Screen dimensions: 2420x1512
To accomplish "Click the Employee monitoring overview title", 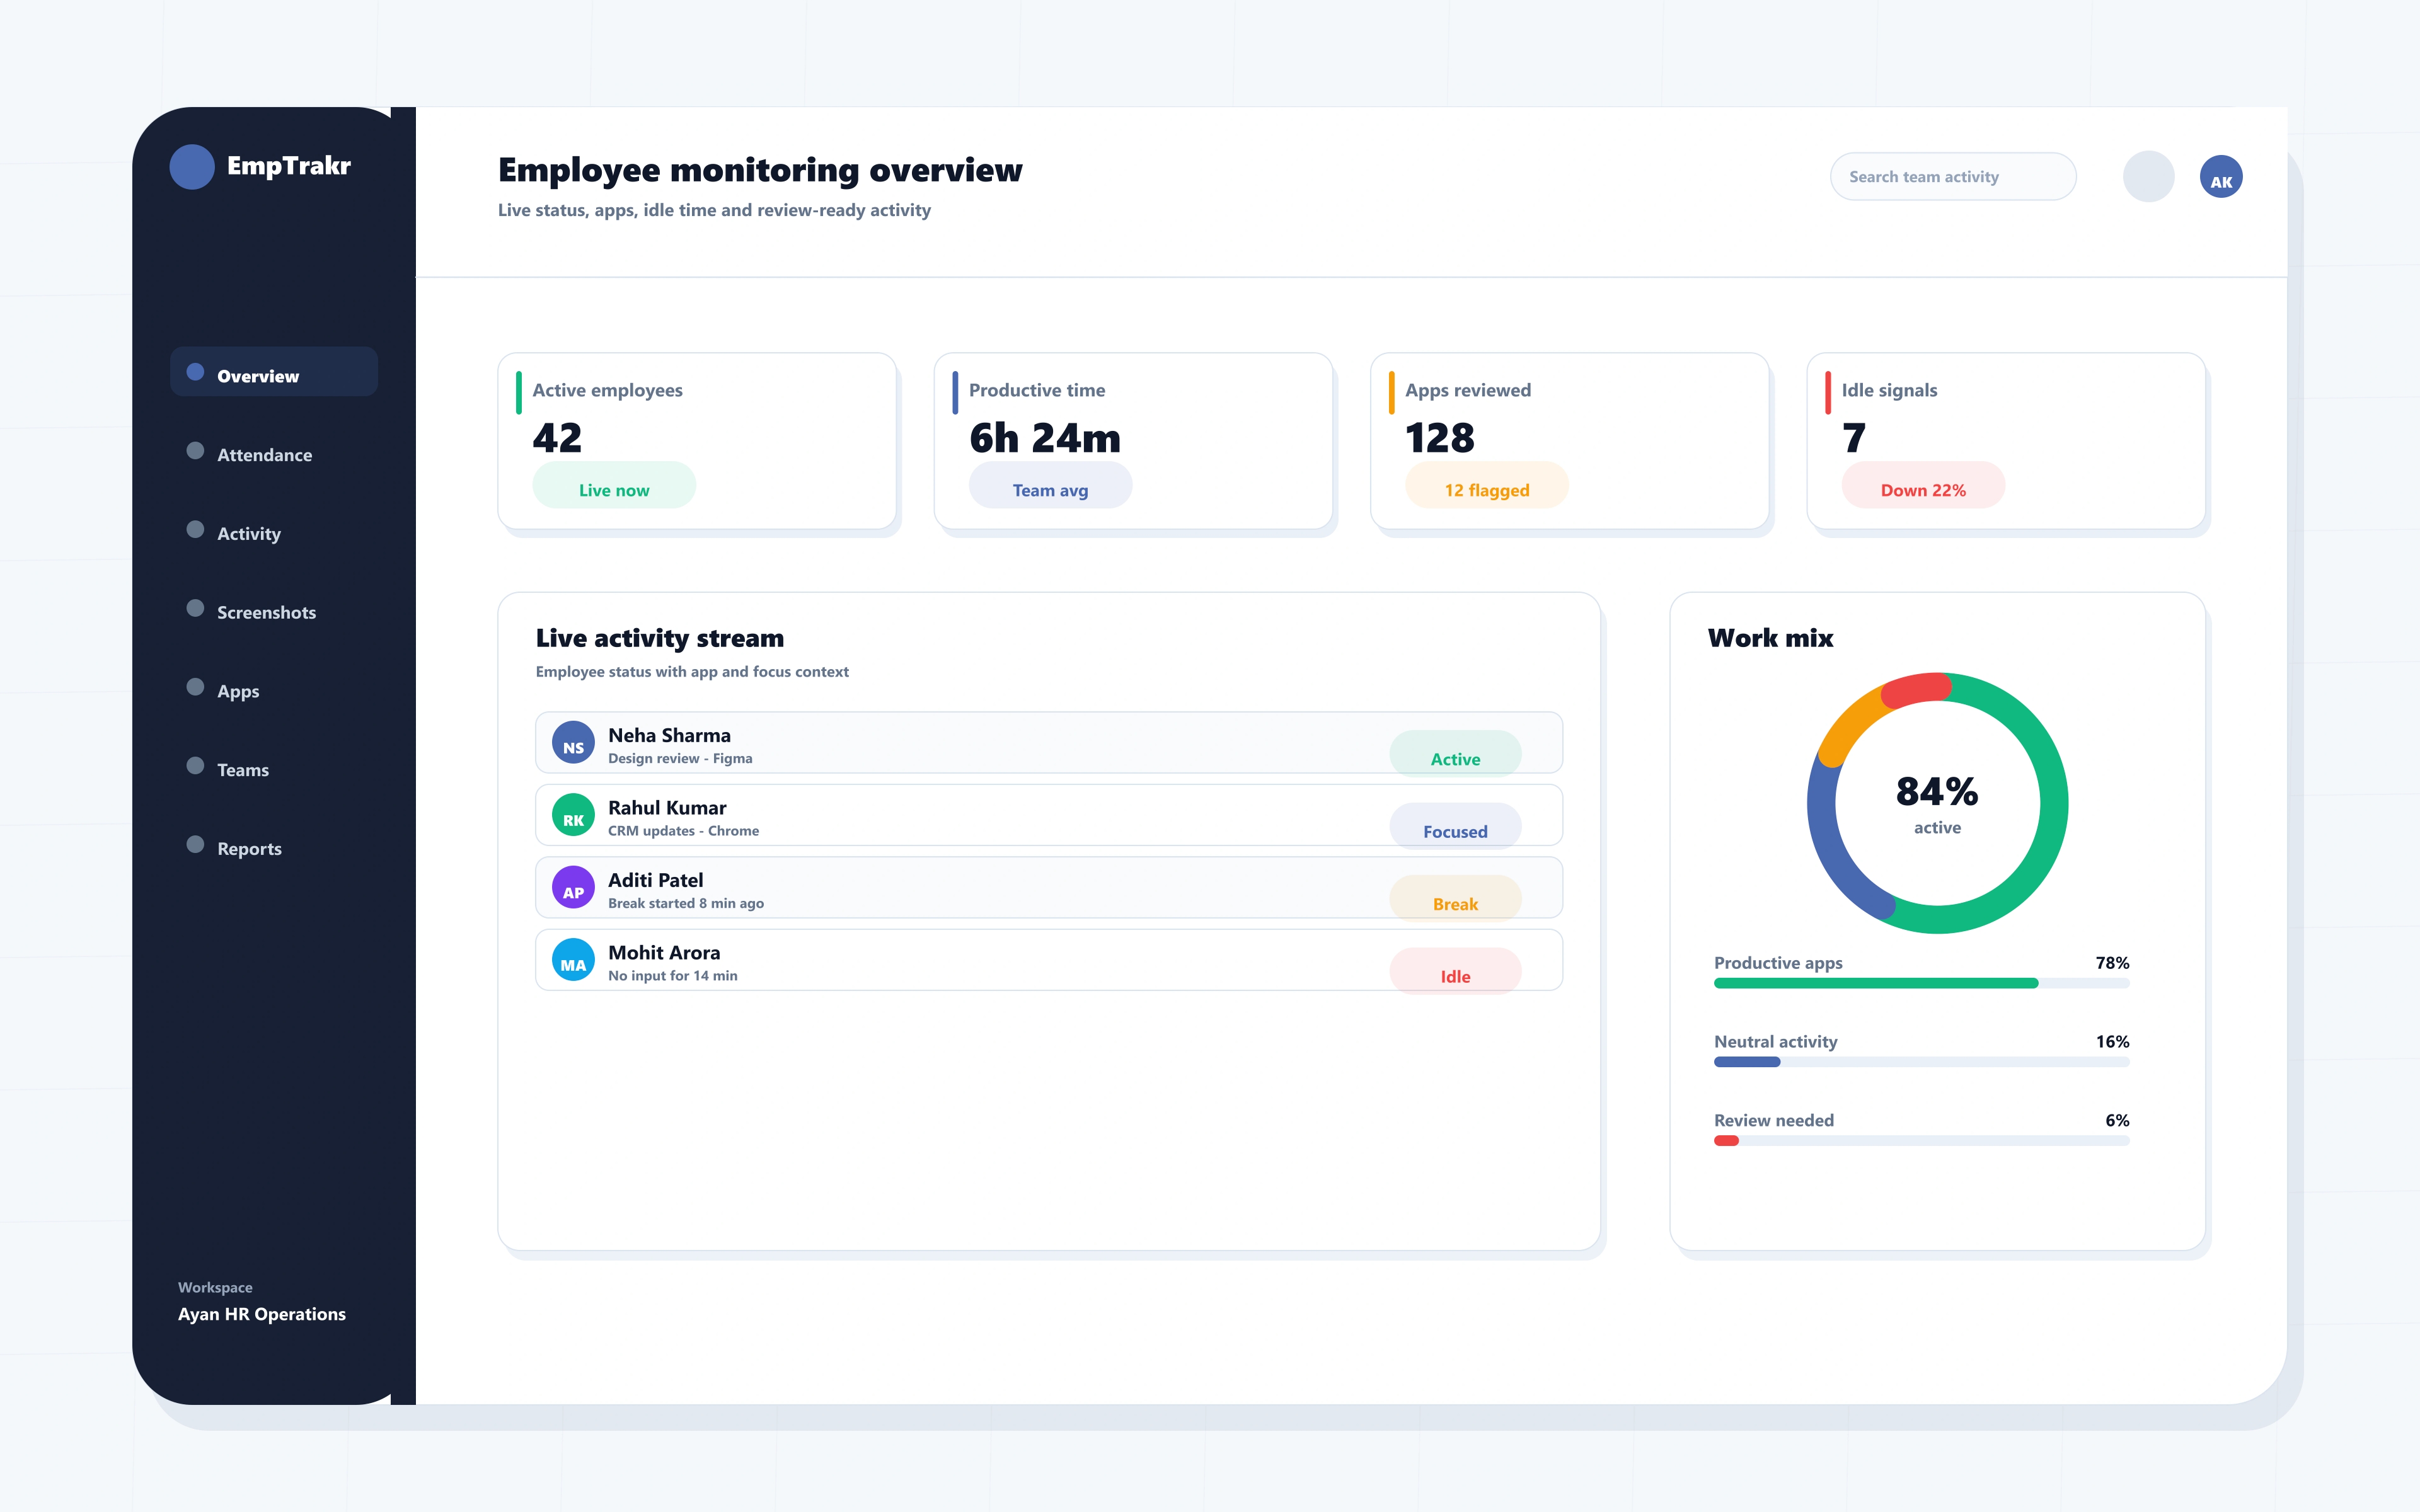I will [x=760, y=171].
